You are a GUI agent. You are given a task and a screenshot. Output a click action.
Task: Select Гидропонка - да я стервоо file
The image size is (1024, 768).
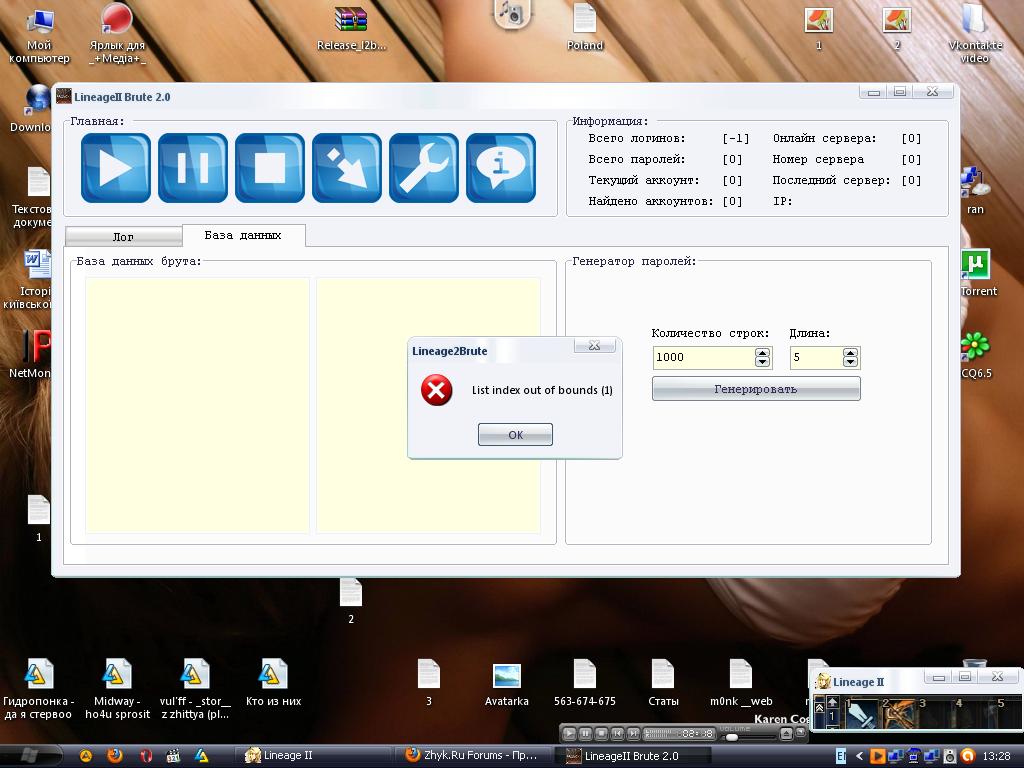39,689
